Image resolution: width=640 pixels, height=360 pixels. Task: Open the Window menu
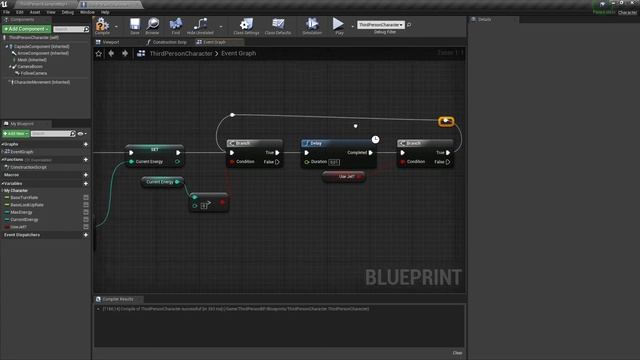[87, 12]
